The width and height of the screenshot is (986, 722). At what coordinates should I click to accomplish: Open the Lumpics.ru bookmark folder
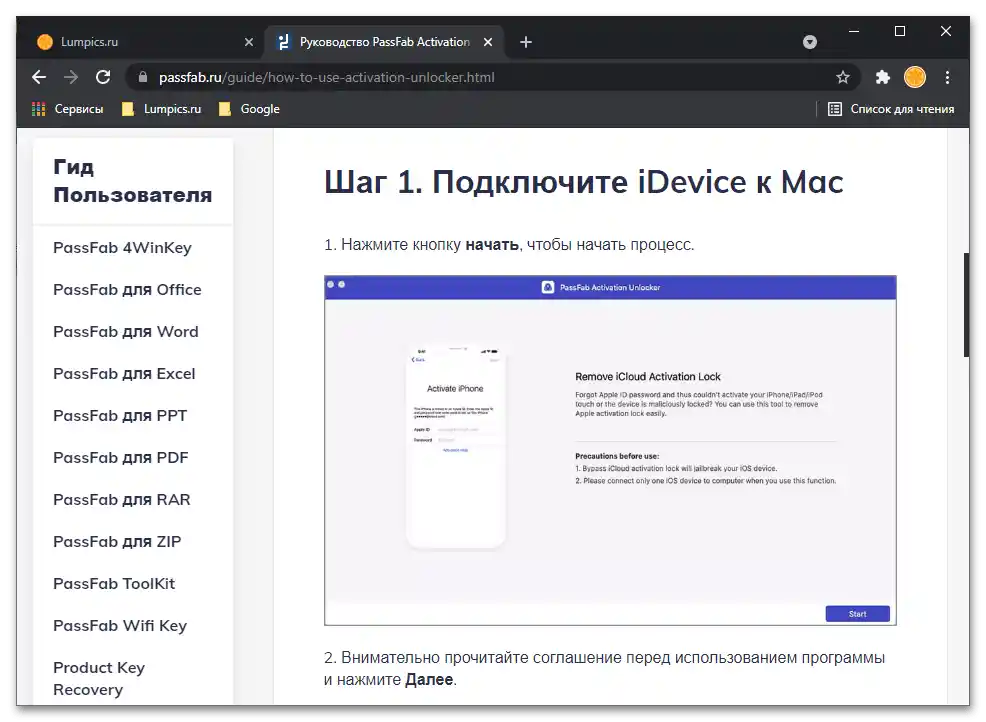pos(162,109)
